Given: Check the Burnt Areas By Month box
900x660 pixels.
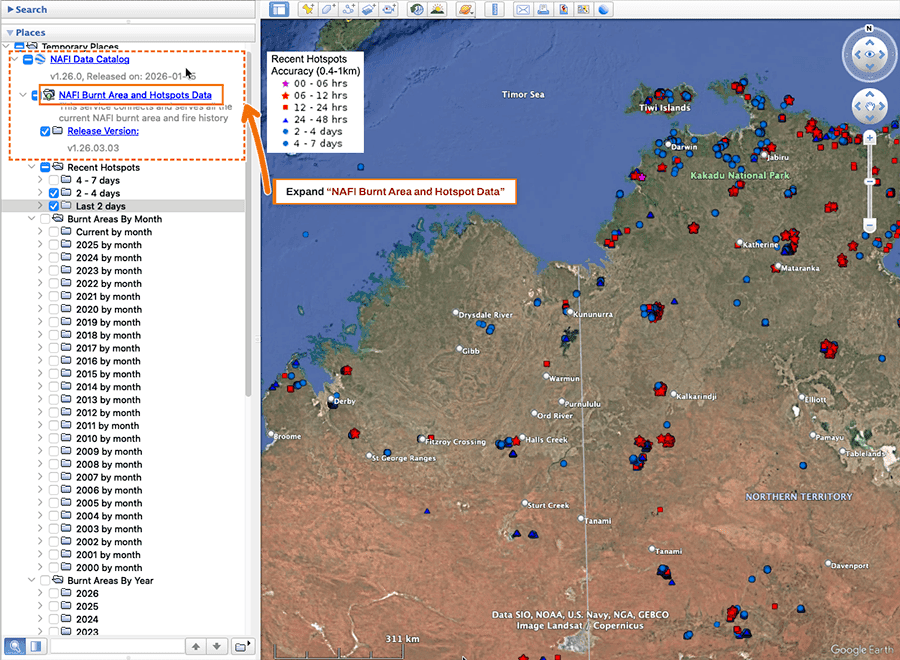Looking at the screenshot, I should [45, 219].
